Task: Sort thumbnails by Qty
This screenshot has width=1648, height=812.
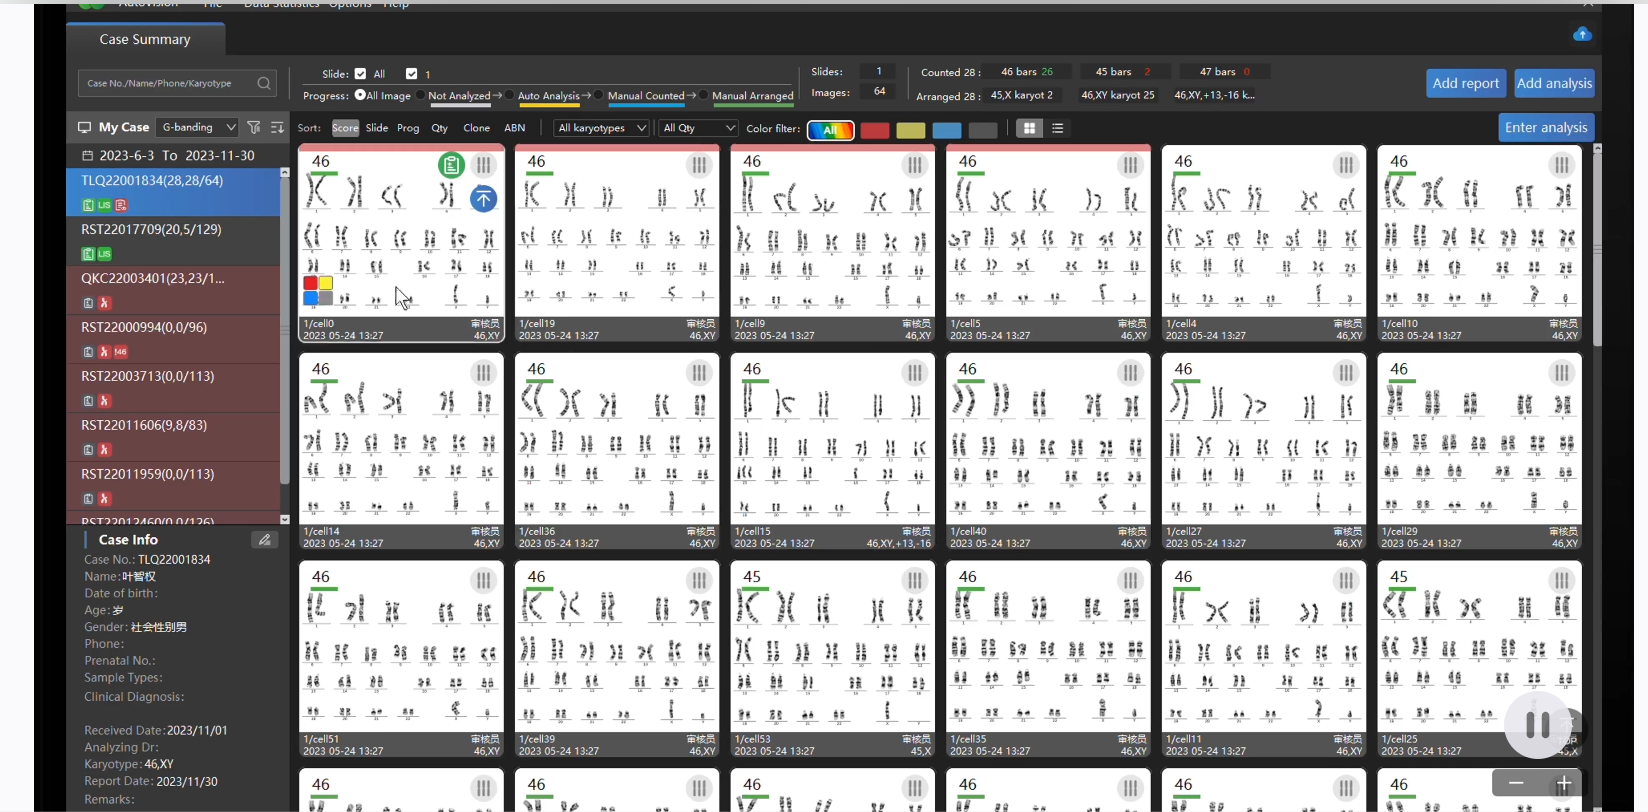Action: pyautogui.click(x=440, y=128)
